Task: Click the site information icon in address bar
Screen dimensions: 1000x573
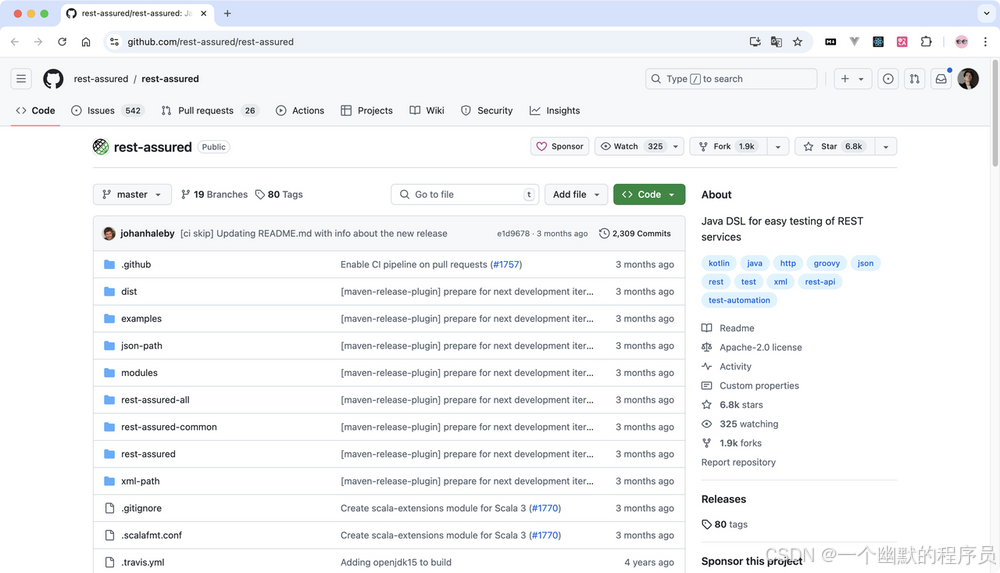Action: tap(114, 41)
